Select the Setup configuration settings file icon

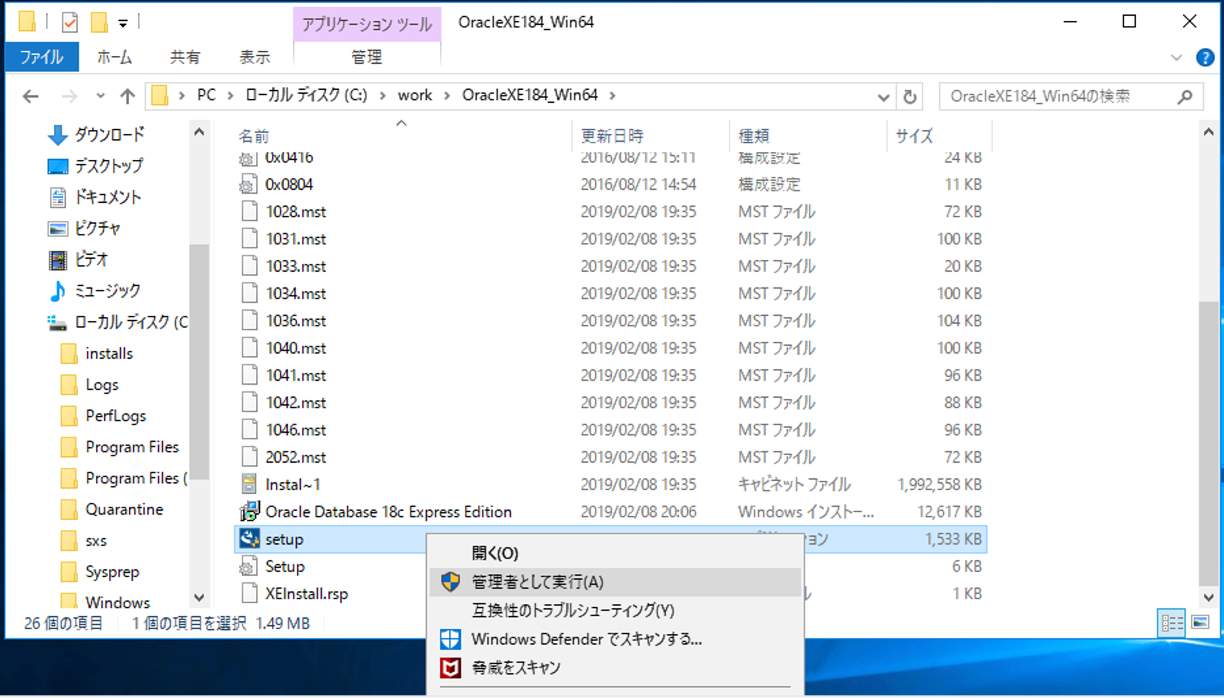click(x=248, y=566)
